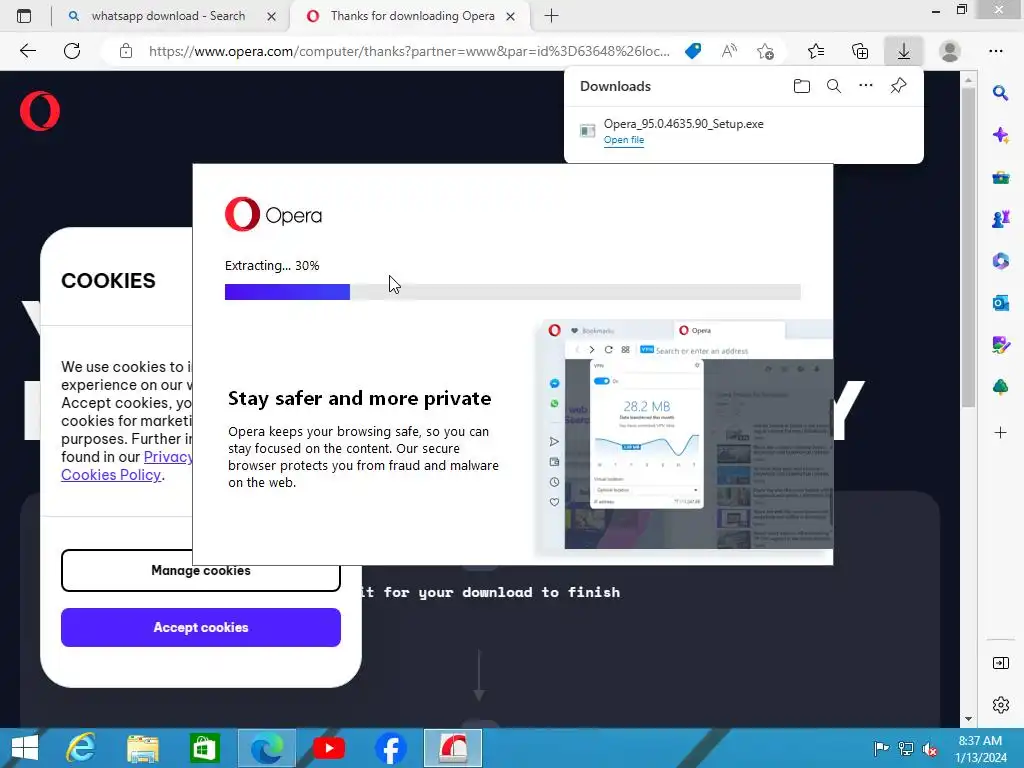Click Accept cookies button
Screen dimensions: 1024x768
(x=201, y=628)
